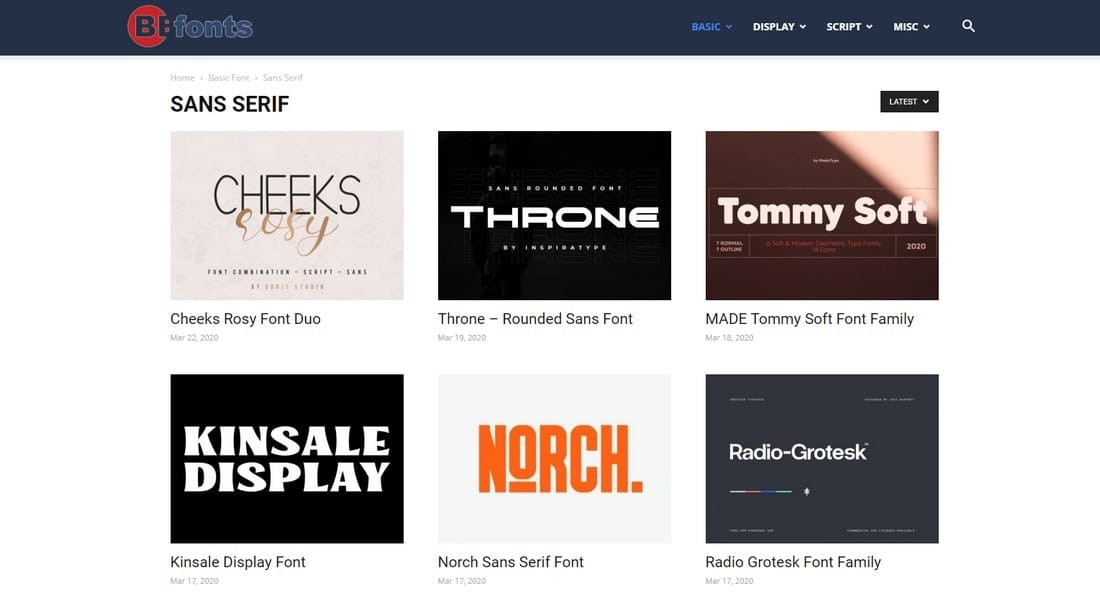
Task: Open Throne – Rounded Sans Font title
Action: click(x=535, y=319)
